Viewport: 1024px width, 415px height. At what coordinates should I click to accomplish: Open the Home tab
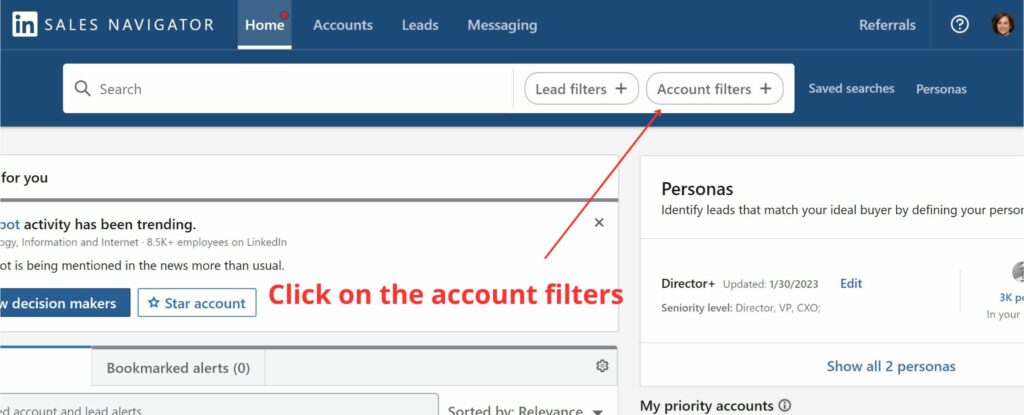pyautogui.click(x=264, y=25)
